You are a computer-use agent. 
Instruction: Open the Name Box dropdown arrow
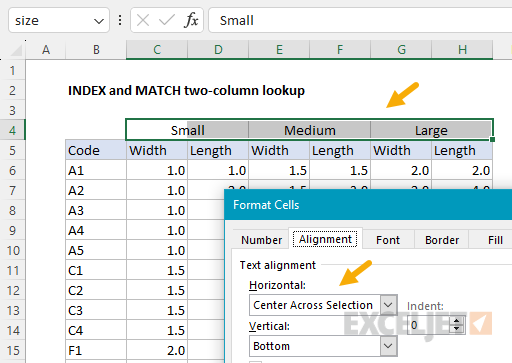click(99, 21)
